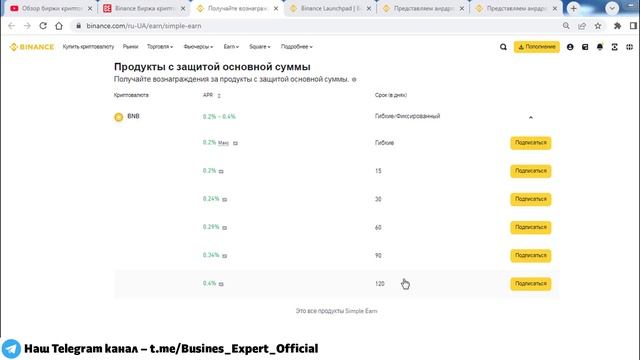Open the Earn dropdown menu

coord(231,47)
